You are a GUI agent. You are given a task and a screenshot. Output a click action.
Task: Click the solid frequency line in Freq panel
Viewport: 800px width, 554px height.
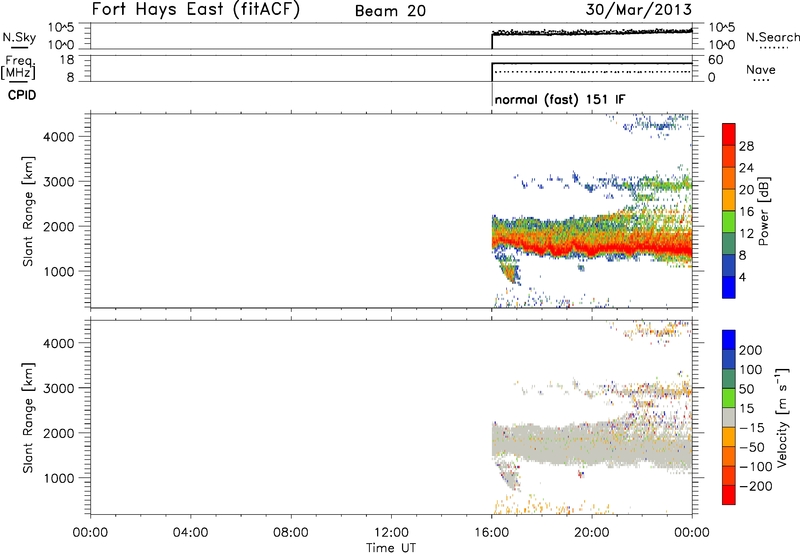click(592, 63)
